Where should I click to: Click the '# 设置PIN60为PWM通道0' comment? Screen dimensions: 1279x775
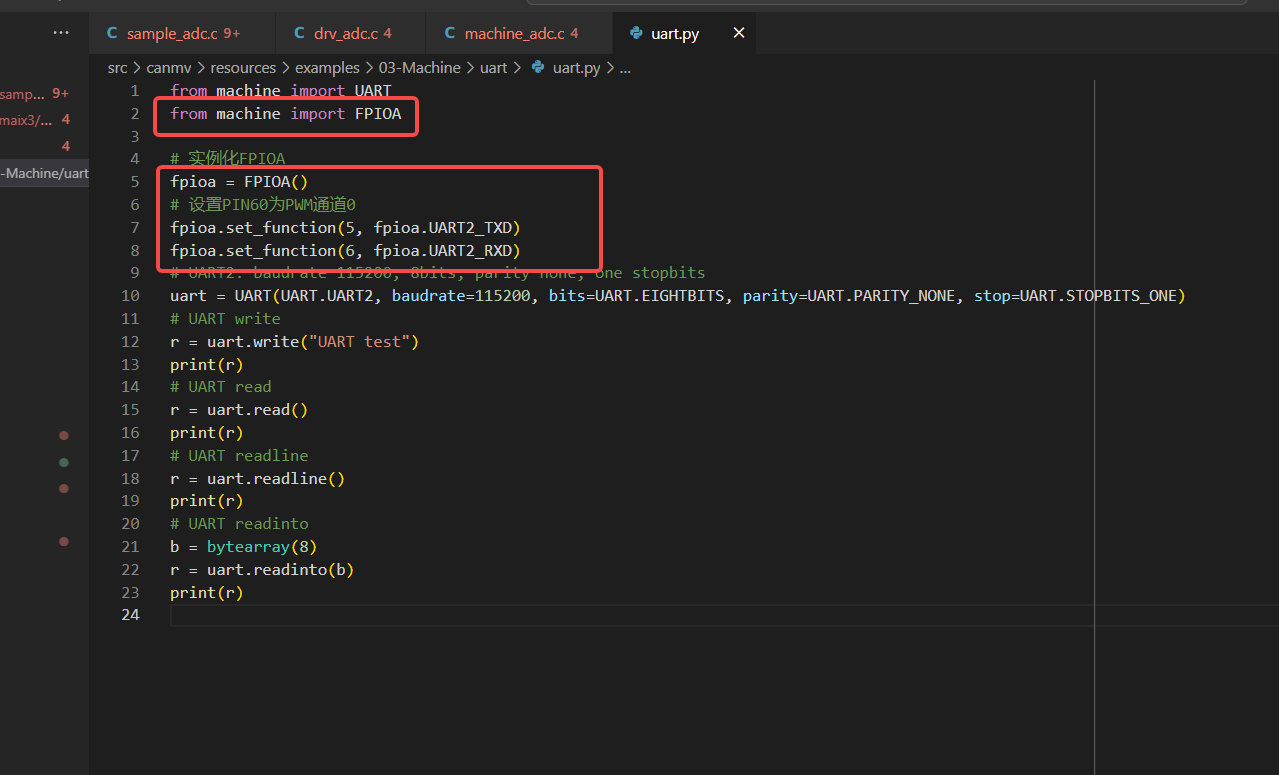pos(263,205)
